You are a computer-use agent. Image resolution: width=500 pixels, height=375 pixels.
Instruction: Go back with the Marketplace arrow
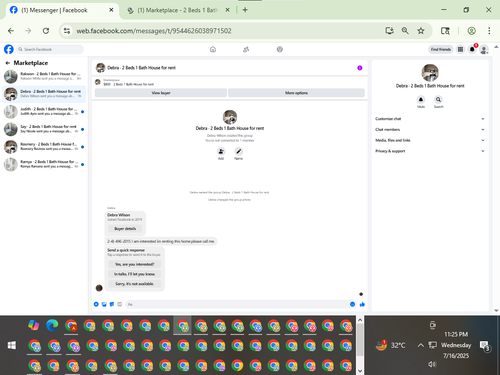(x=8, y=63)
